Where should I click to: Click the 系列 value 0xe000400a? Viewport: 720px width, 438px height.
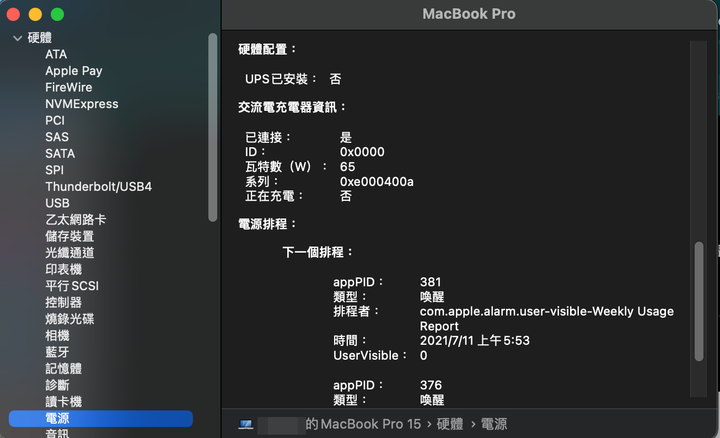coord(377,182)
